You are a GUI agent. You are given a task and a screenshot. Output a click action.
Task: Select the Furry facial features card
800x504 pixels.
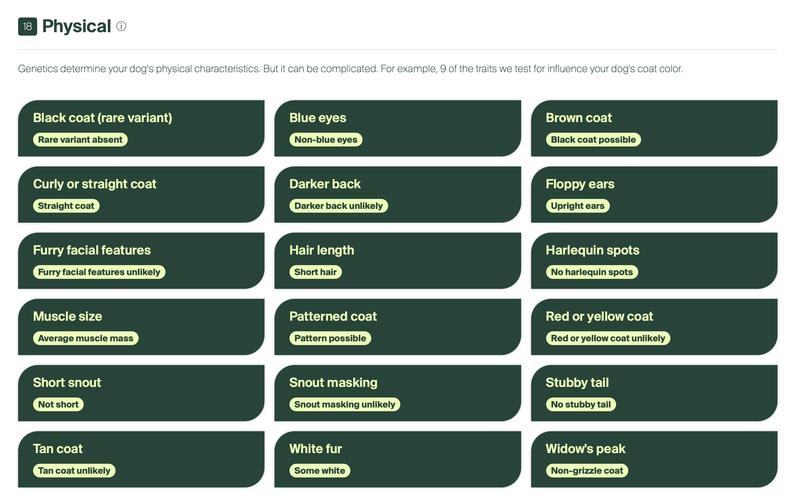pyautogui.click(x=141, y=260)
